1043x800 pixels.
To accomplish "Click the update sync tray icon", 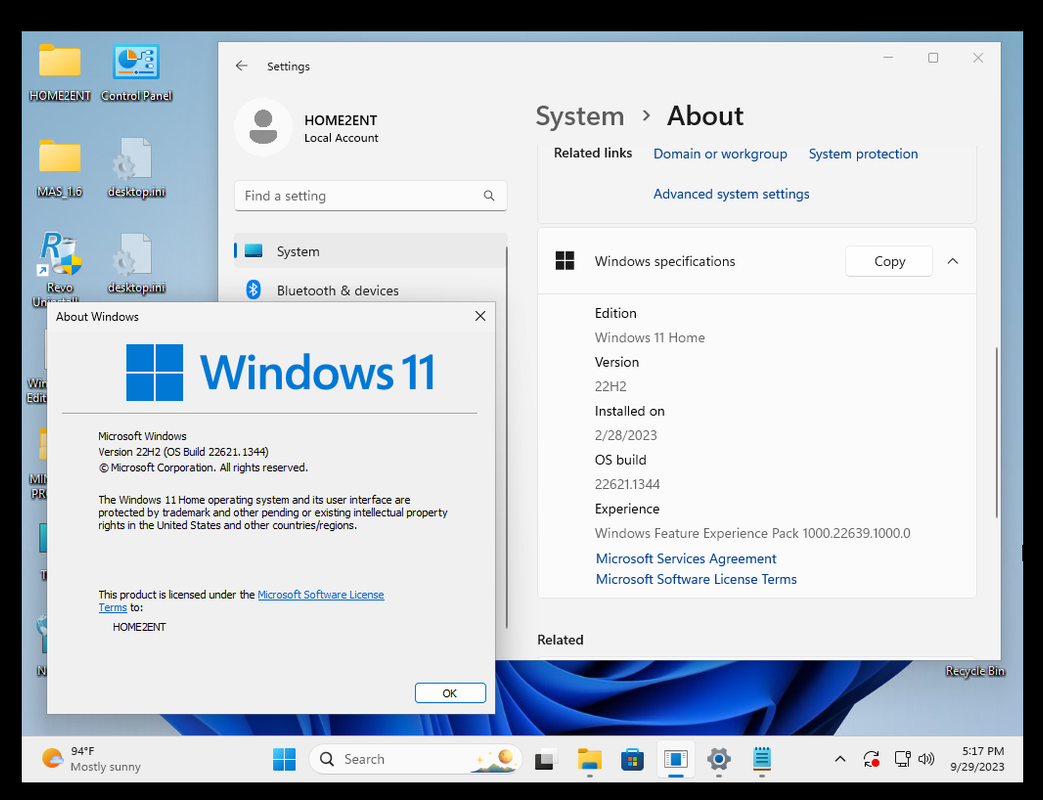I will tap(871, 759).
